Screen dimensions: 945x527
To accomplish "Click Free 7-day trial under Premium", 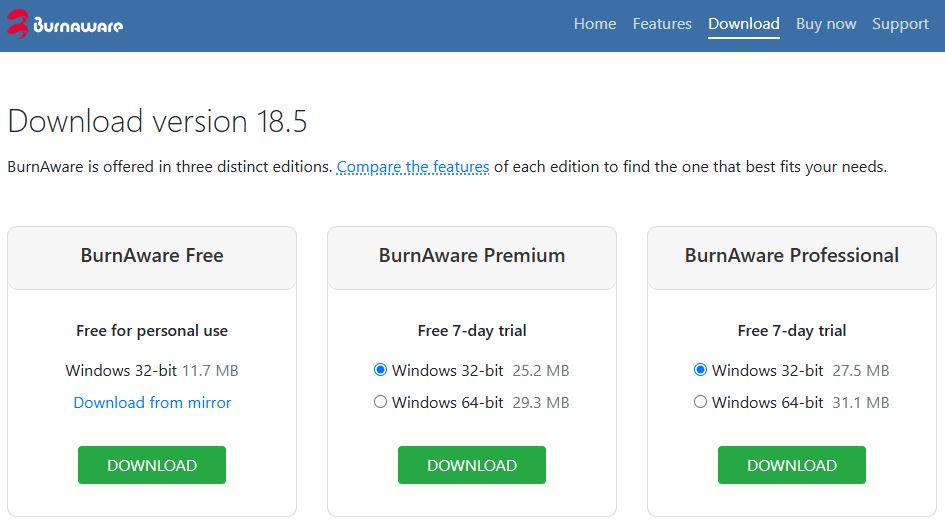I will pos(472,331).
